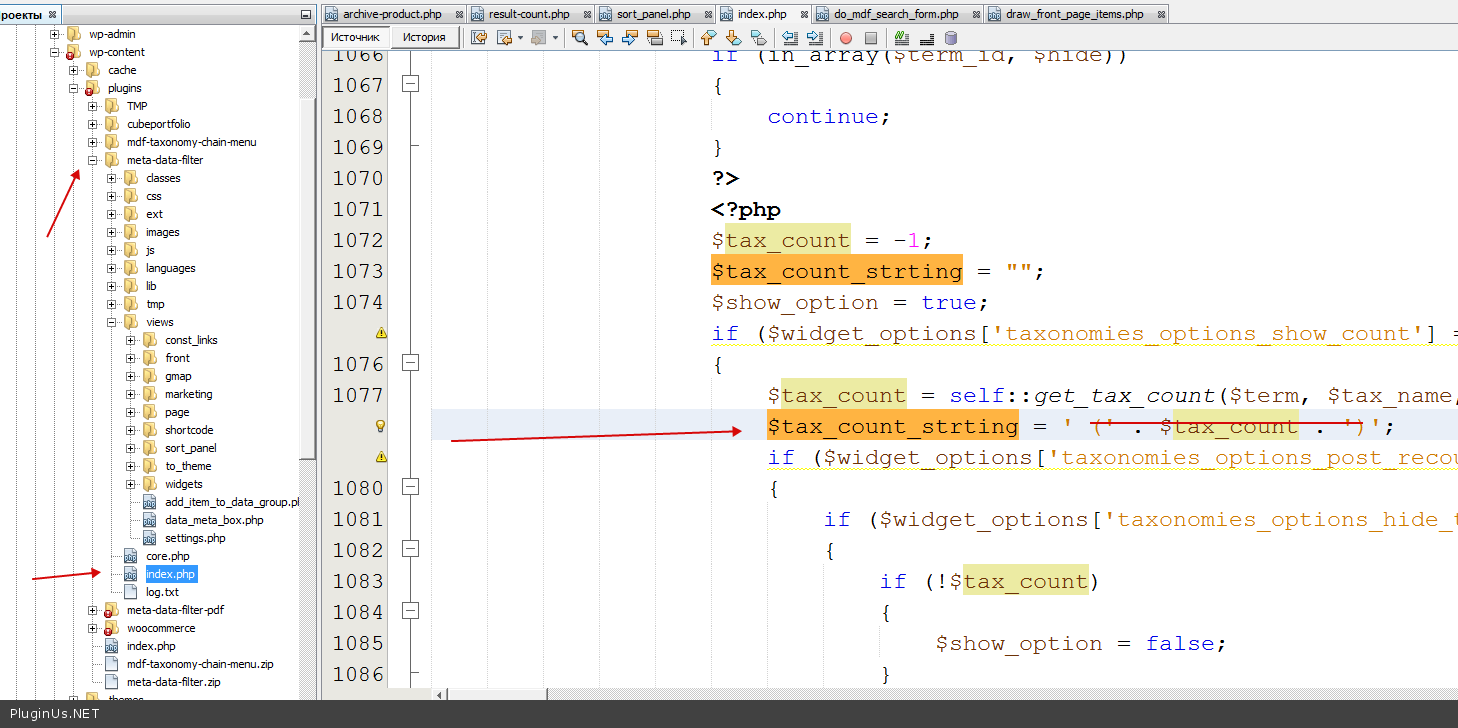Collapse code fold at line 1080
This screenshot has width=1458, height=728.
click(x=409, y=487)
